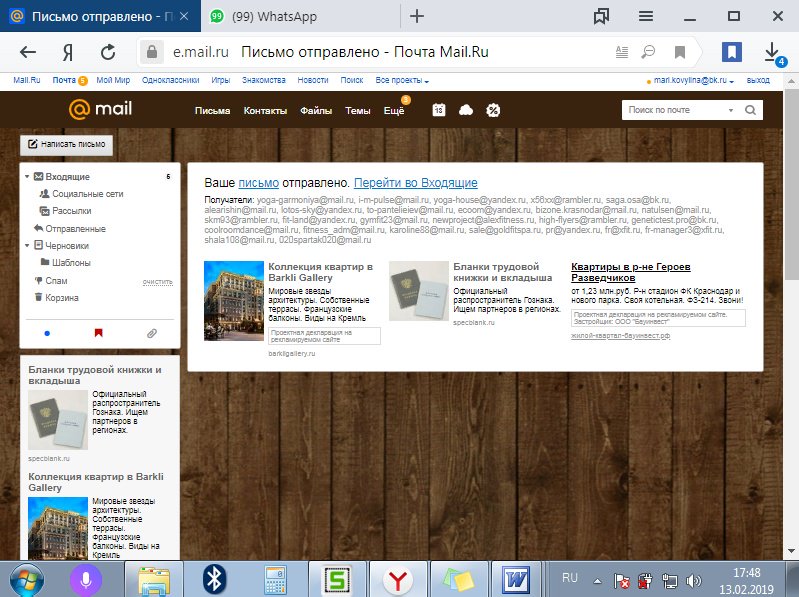The image size is (799, 597).
Task: Open the Темы tab
Action: 358,111
